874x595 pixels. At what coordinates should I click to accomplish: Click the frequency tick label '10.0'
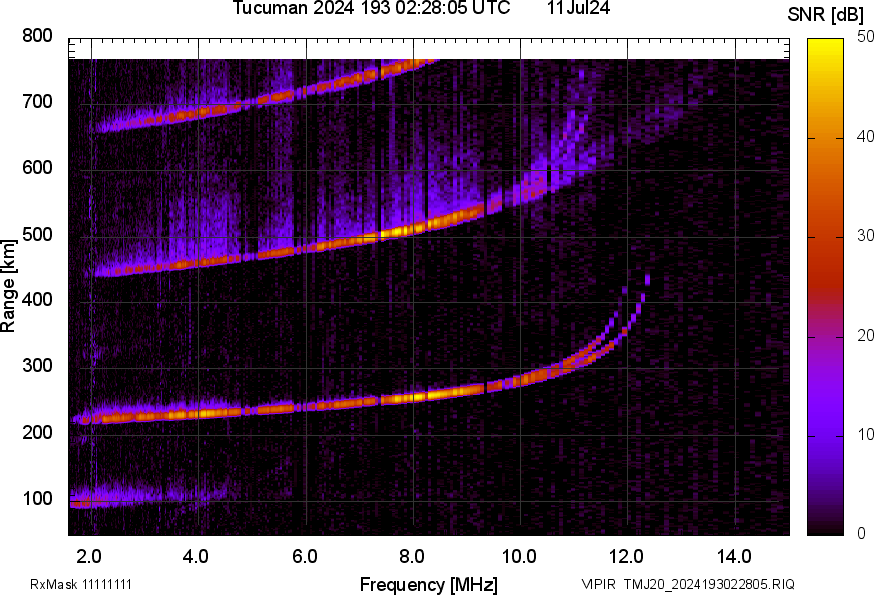coord(519,557)
